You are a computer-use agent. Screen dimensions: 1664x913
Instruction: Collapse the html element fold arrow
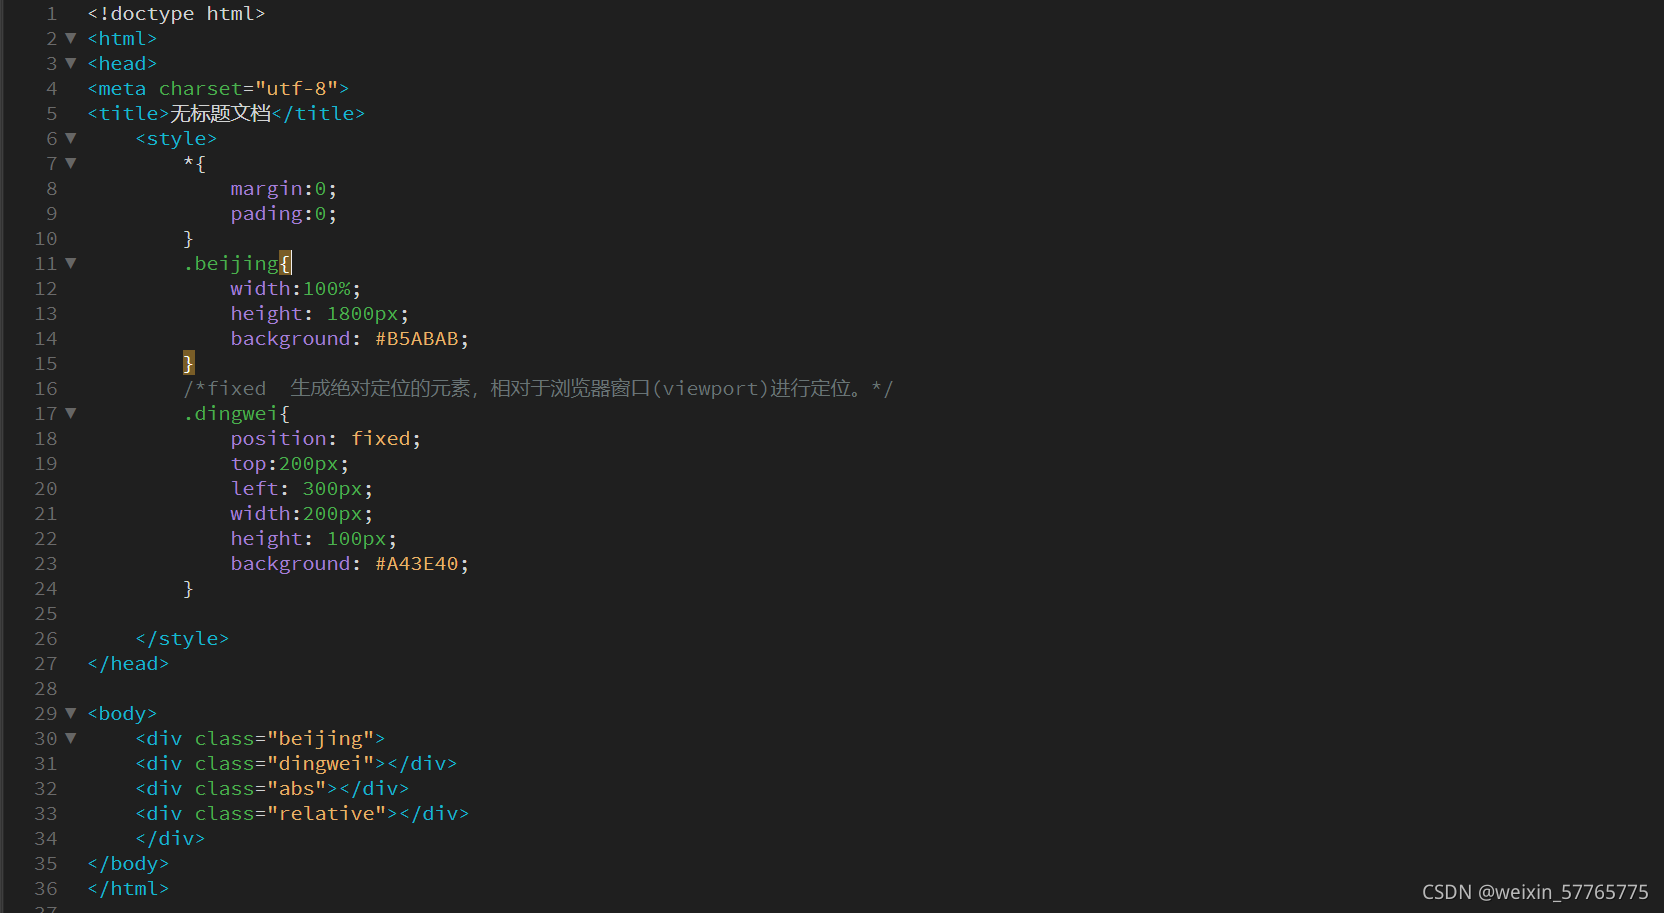click(x=70, y=38)
